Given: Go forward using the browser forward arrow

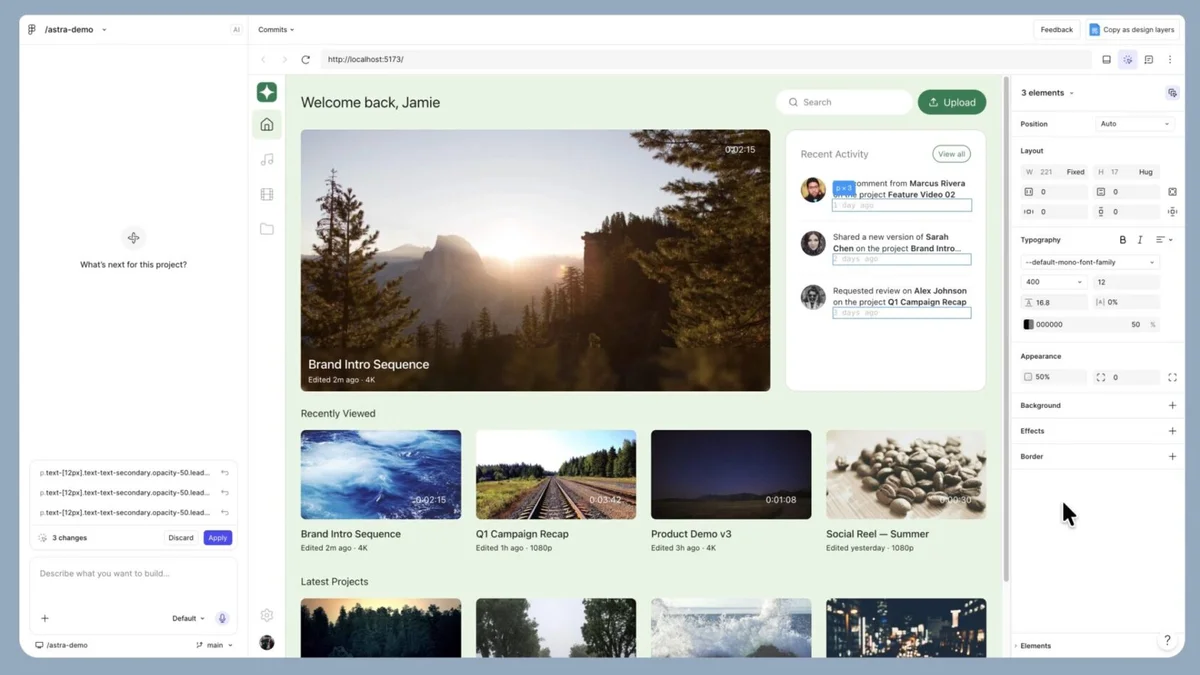Looking at the screenshot, I should [284, 60].
